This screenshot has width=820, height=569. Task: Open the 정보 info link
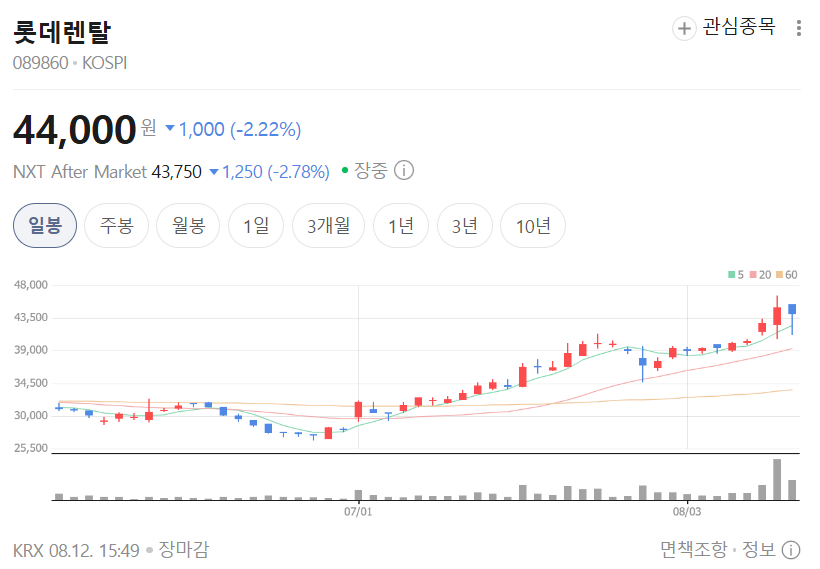tap(759, 549)
